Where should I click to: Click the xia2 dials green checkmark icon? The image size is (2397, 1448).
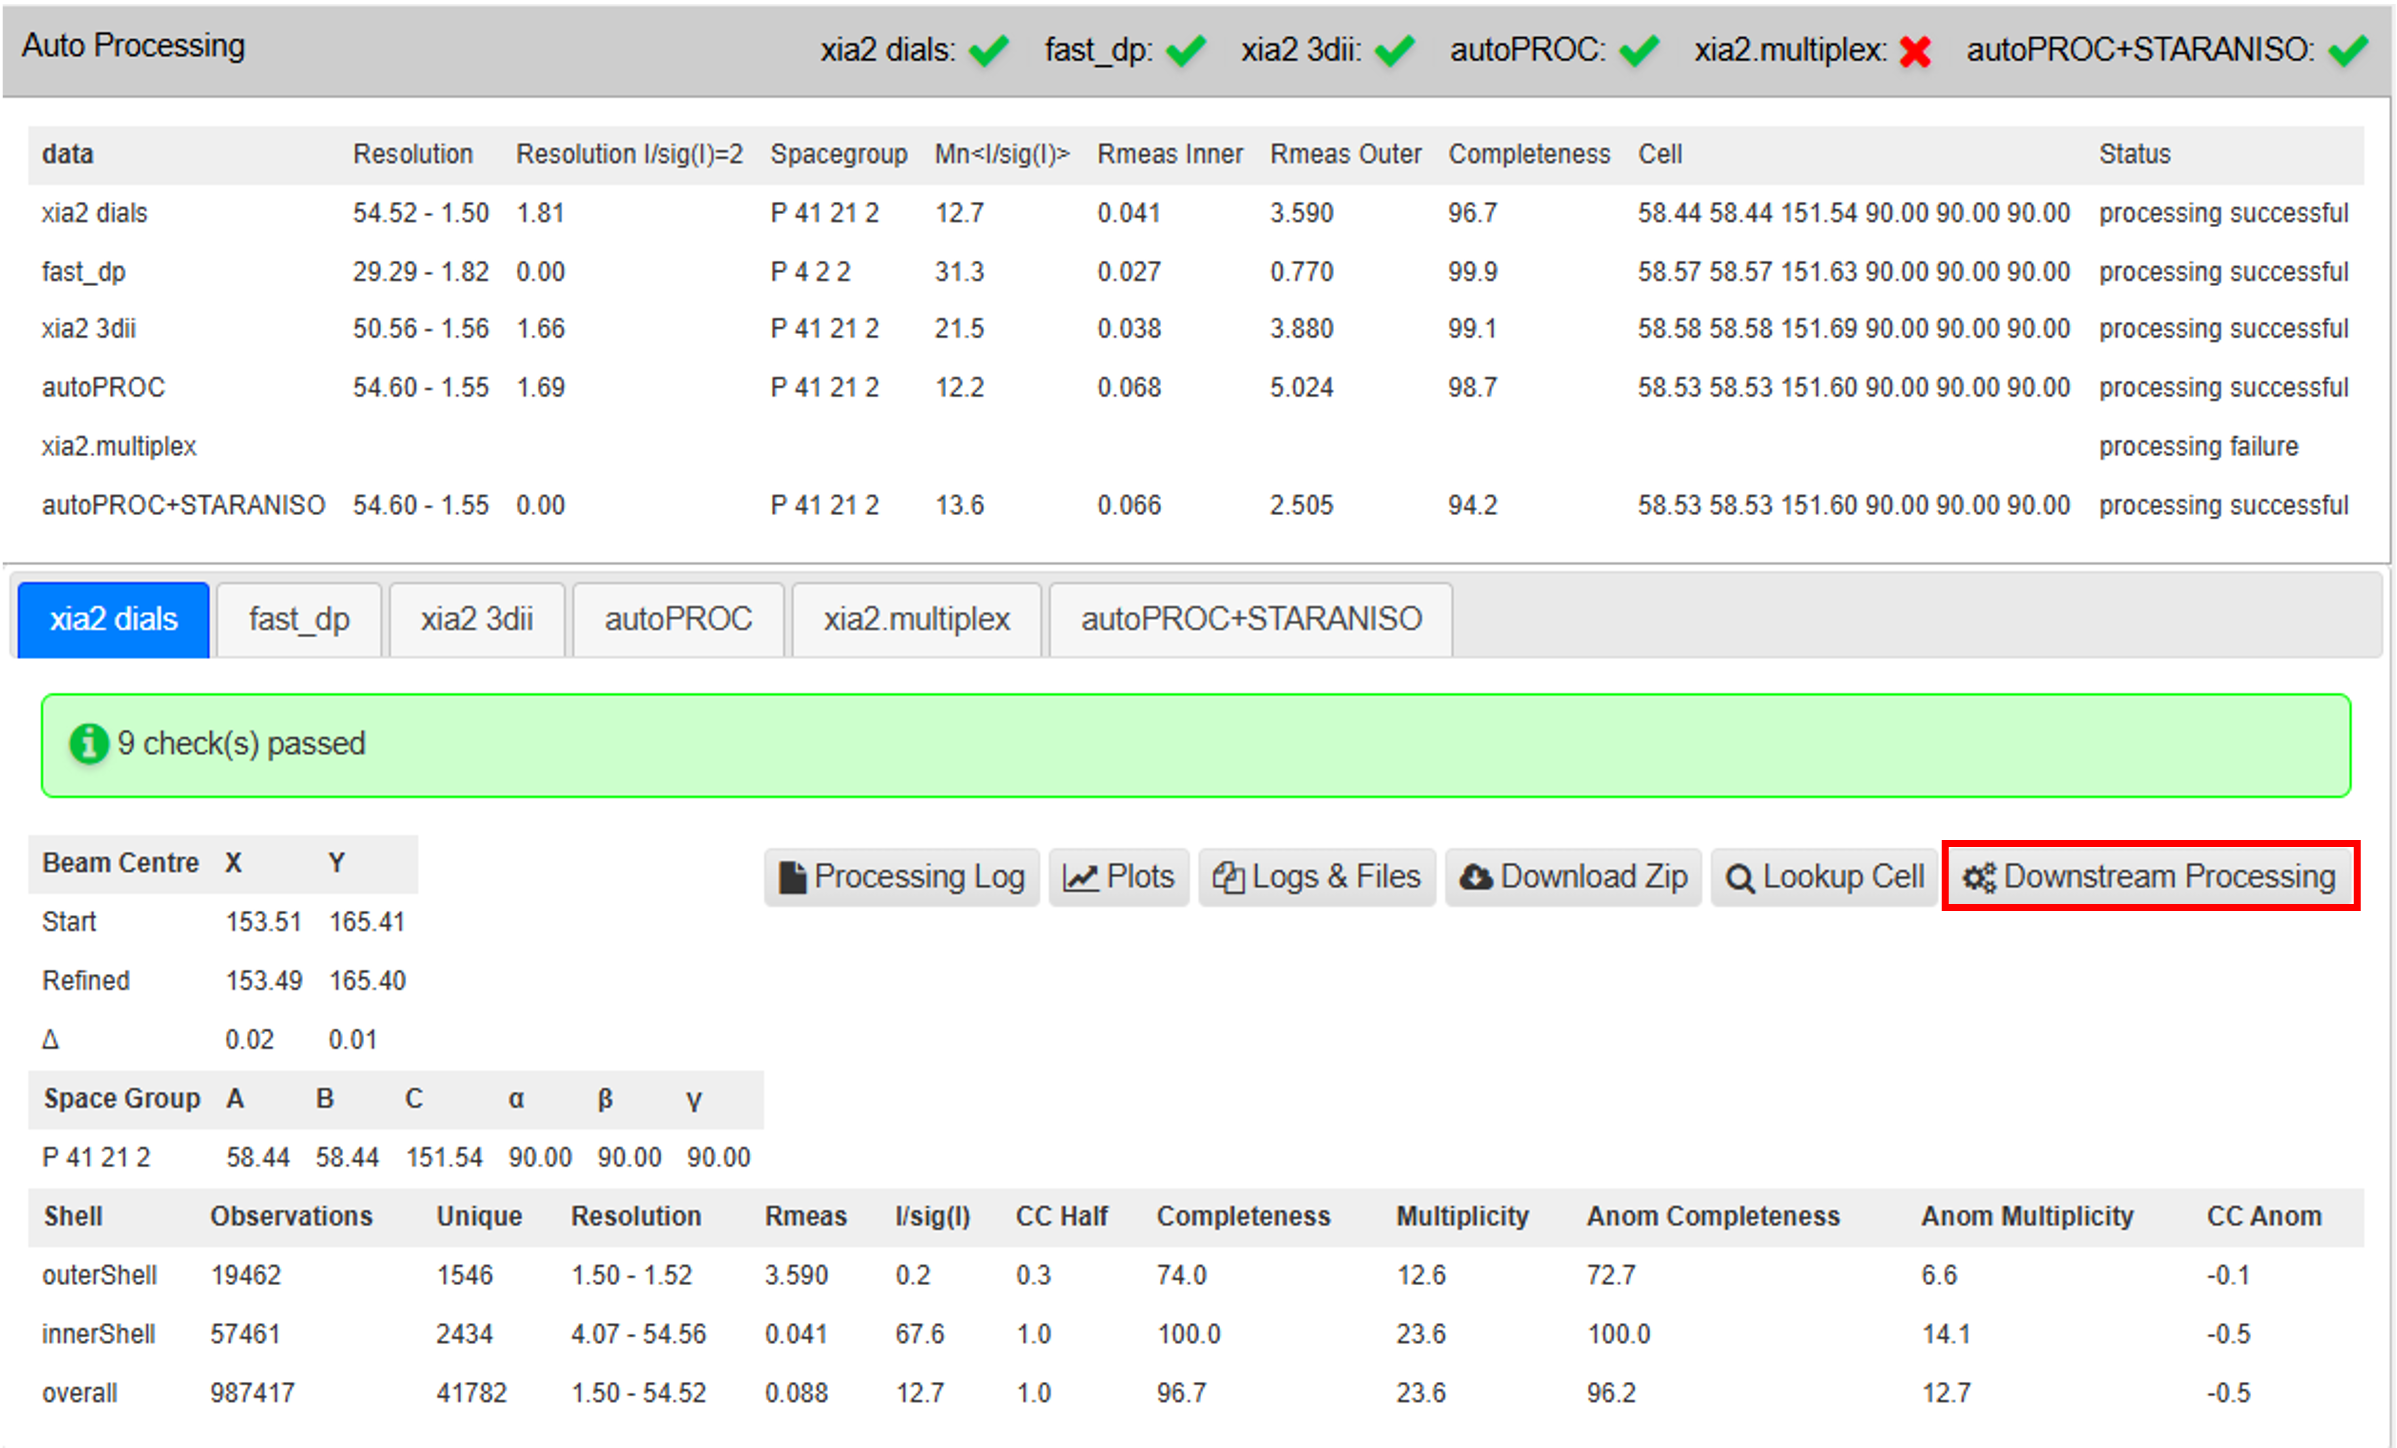pos(988,49)
